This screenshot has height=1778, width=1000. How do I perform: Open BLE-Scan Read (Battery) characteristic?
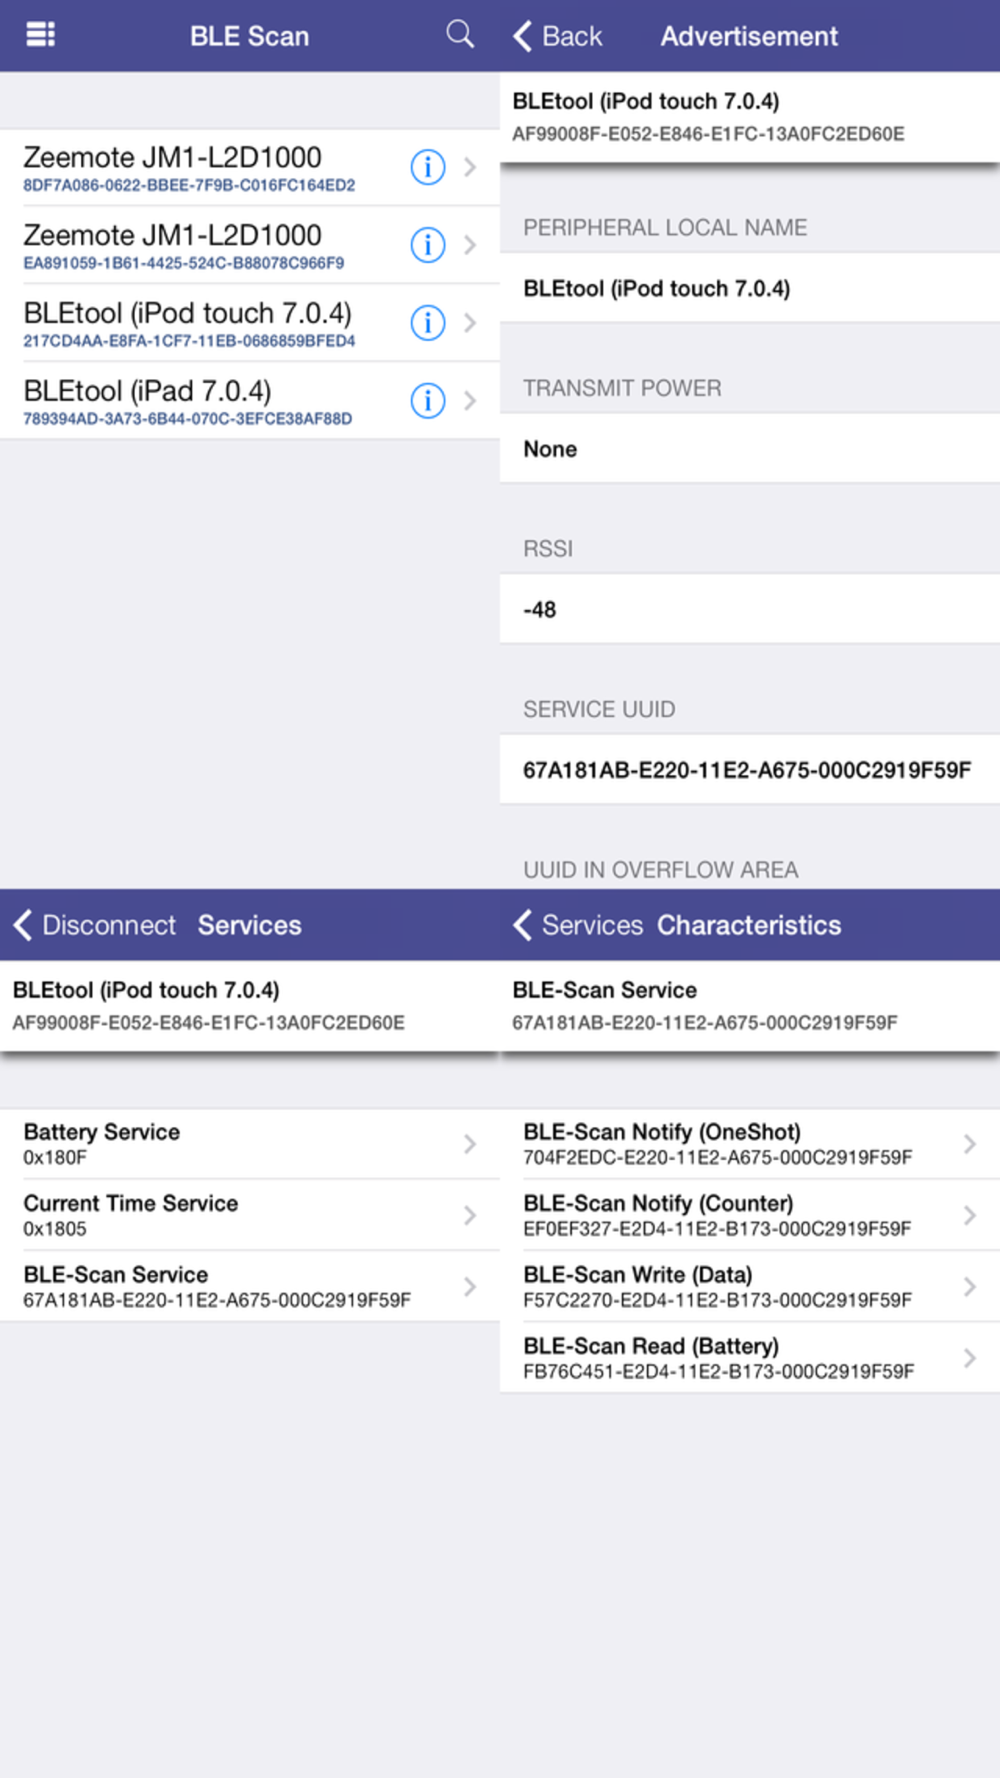point(750,1358)
